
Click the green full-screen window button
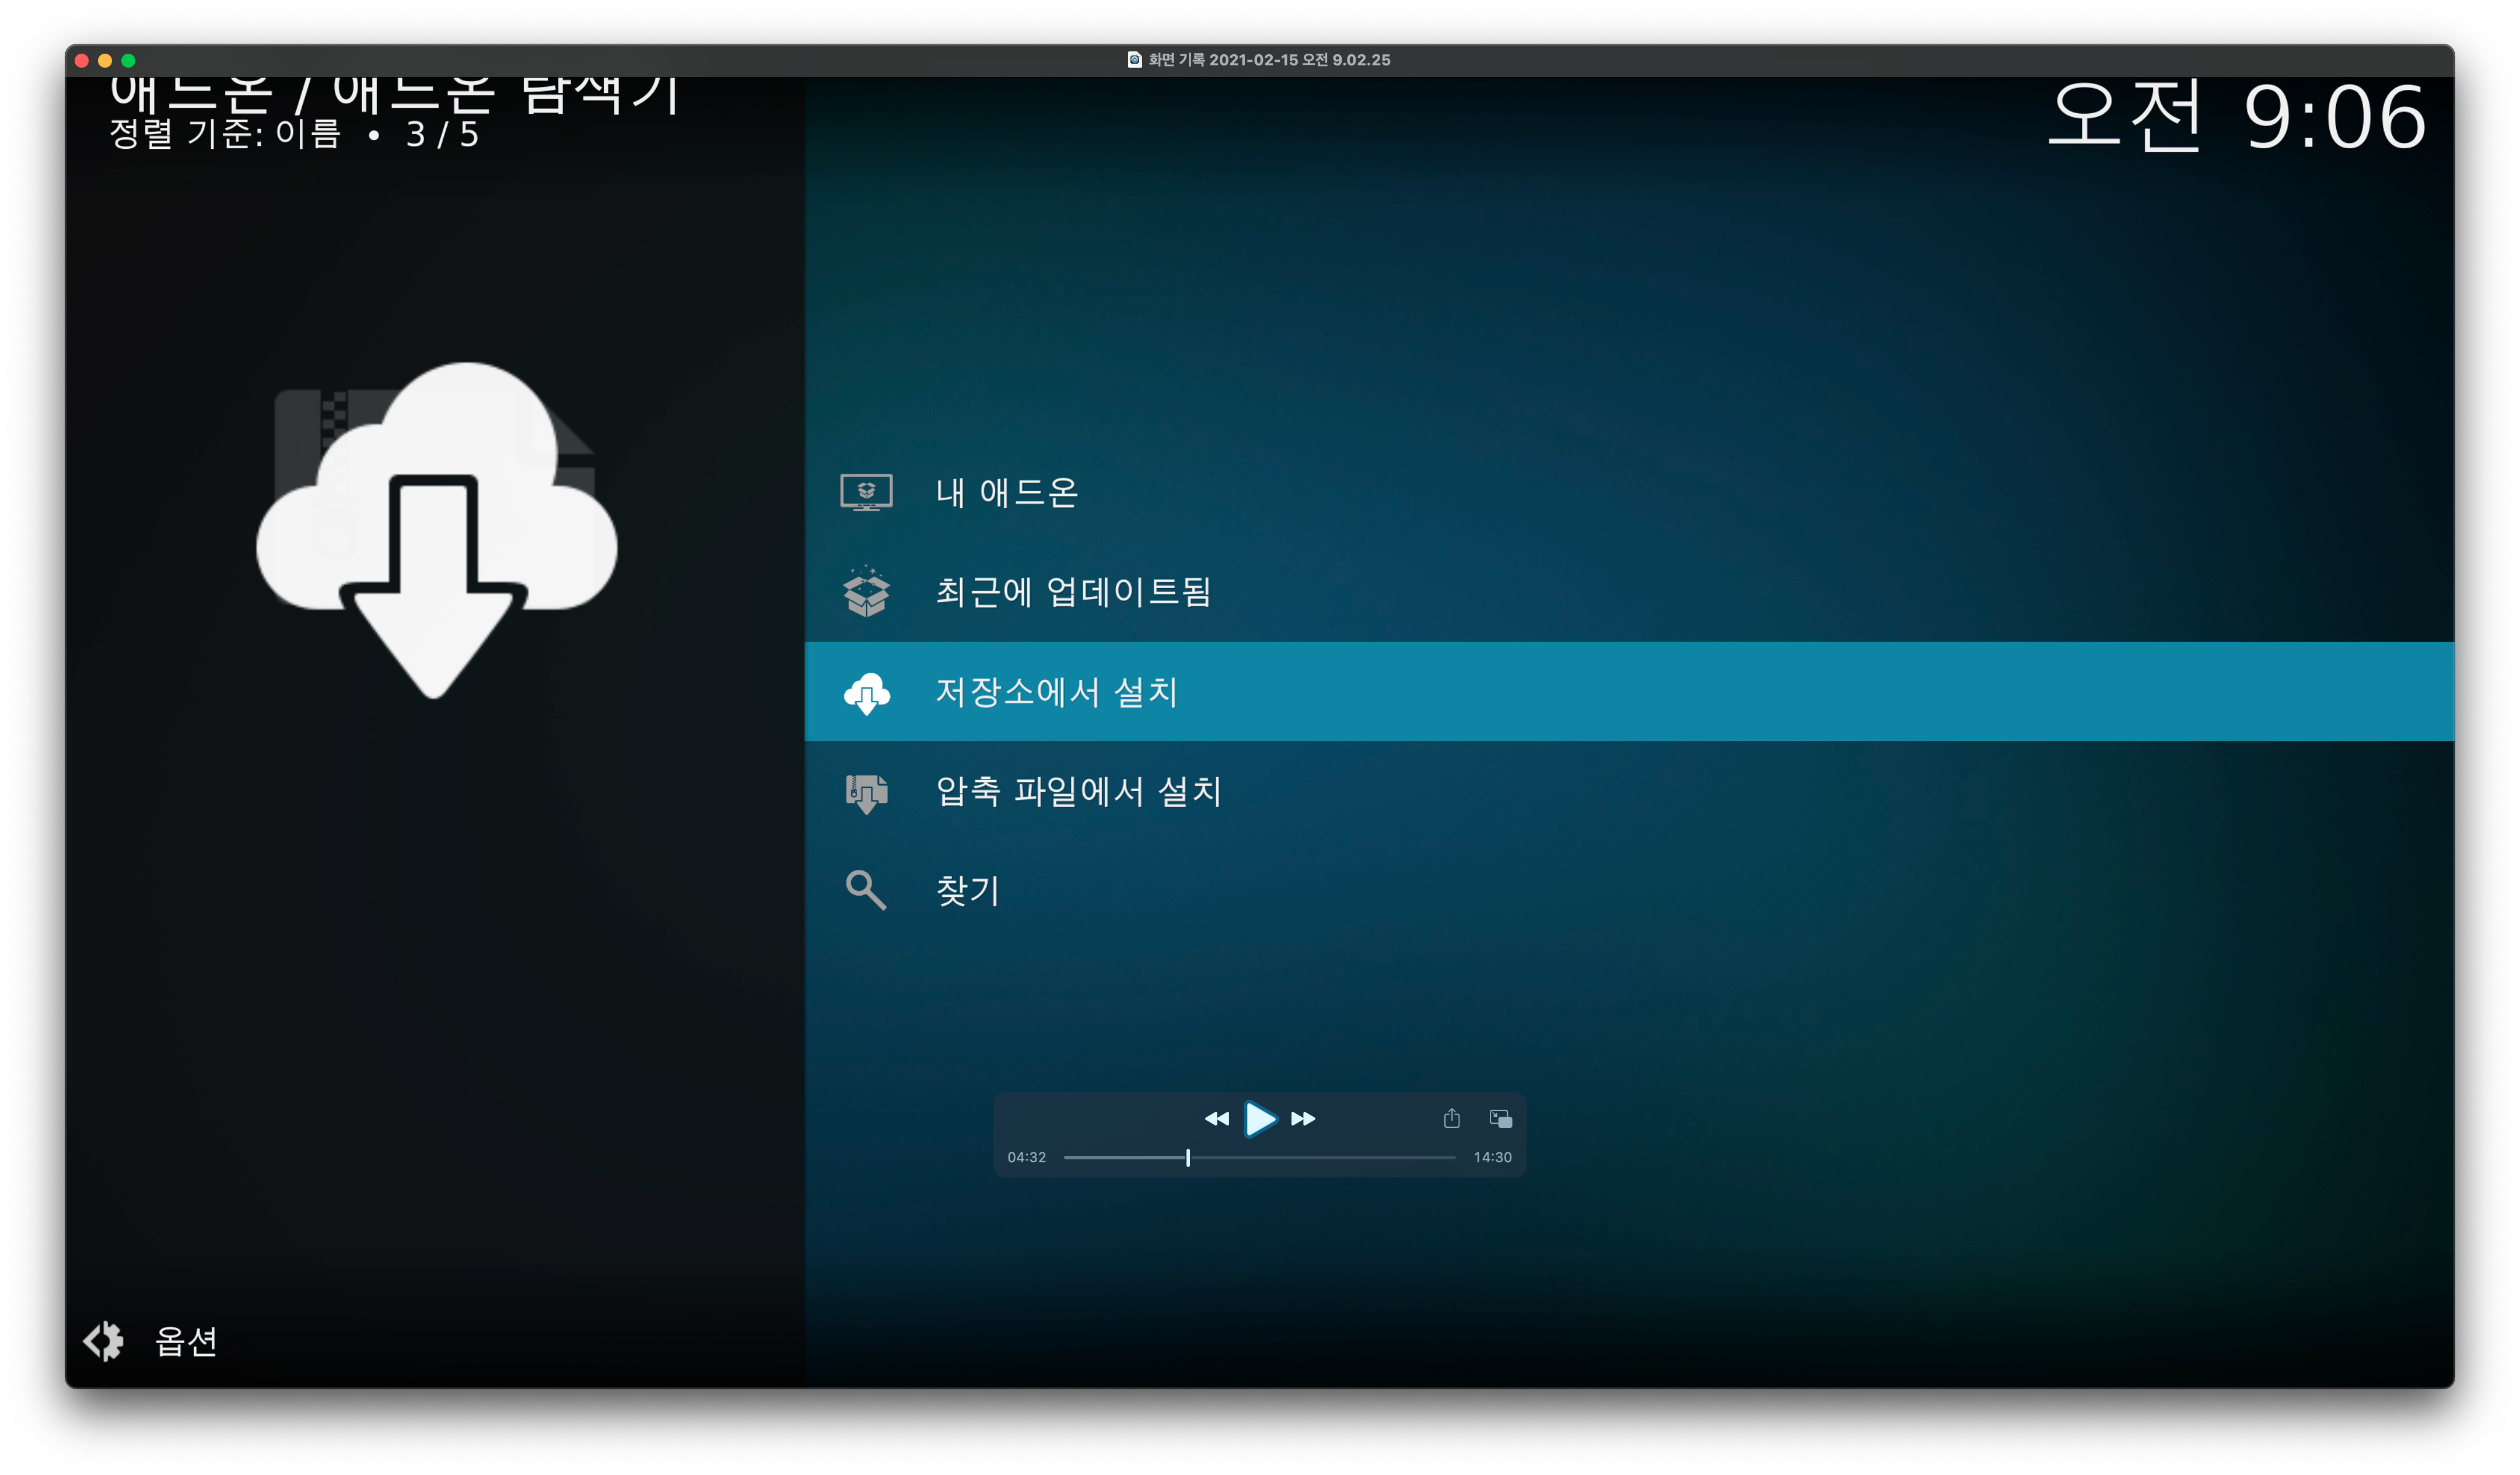click(x=128, y=60)
